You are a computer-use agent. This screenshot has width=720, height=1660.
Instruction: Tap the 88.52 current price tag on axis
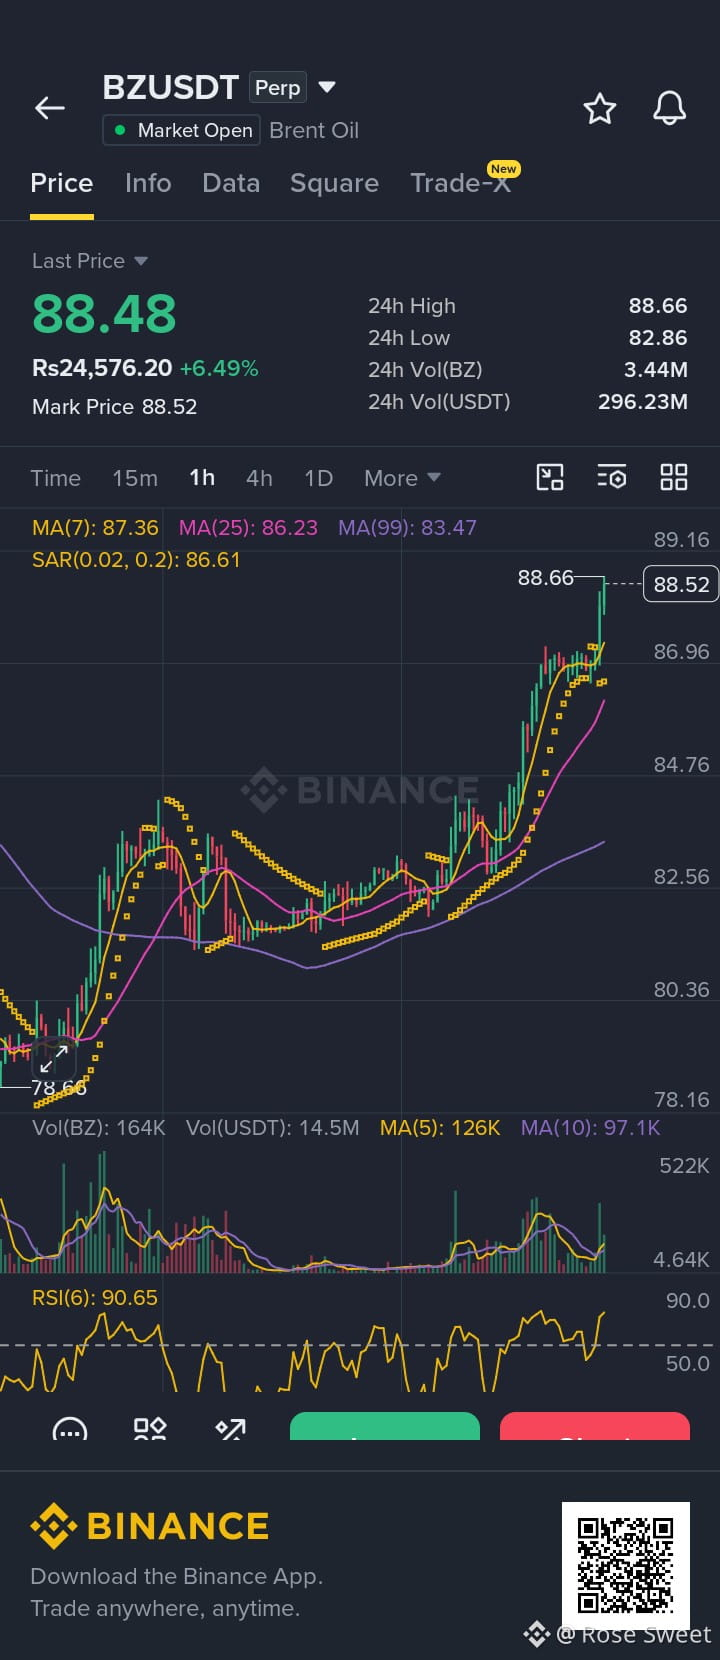[681, 584]
